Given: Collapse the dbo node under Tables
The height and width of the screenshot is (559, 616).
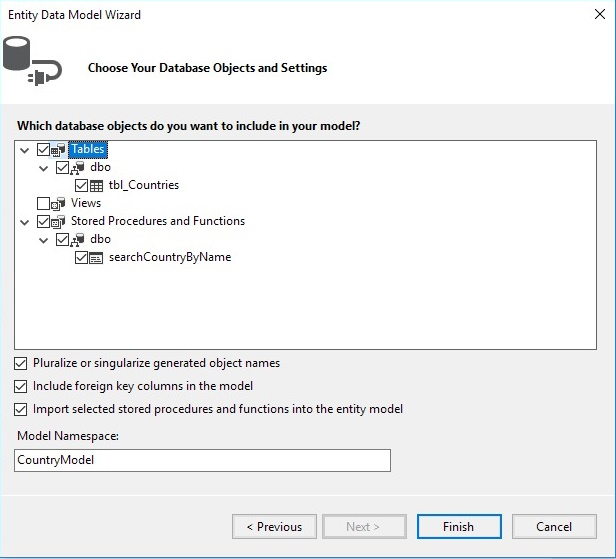Looking at the screenshot, I should coord(44,168).
